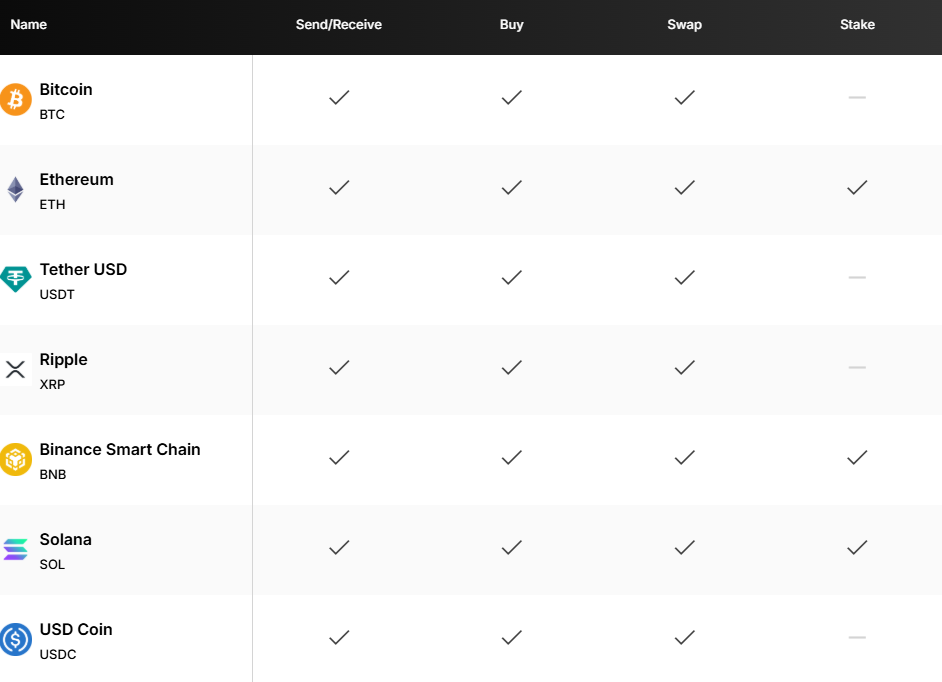942x682 pixels.
Task: Click the Ripple XRP logo icon
Action: pos(16,369)
